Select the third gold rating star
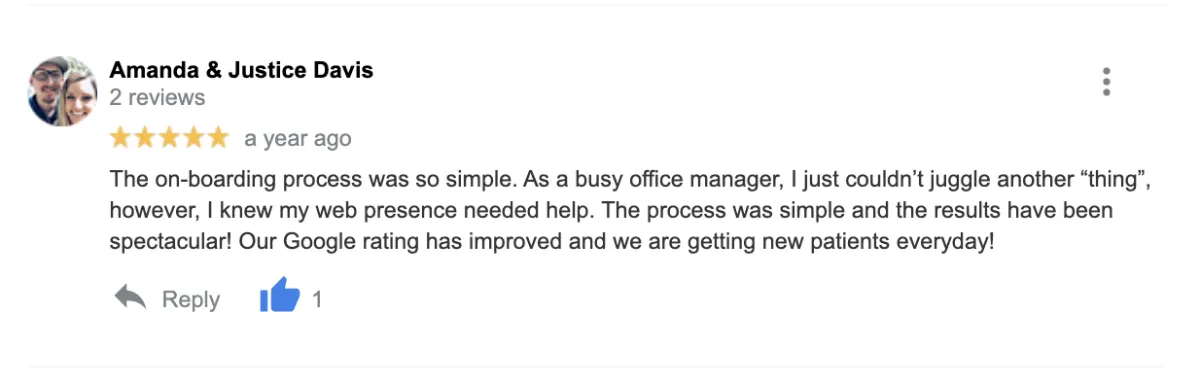This screenshot has height=383, width=1200. click(x=169, y=137)
